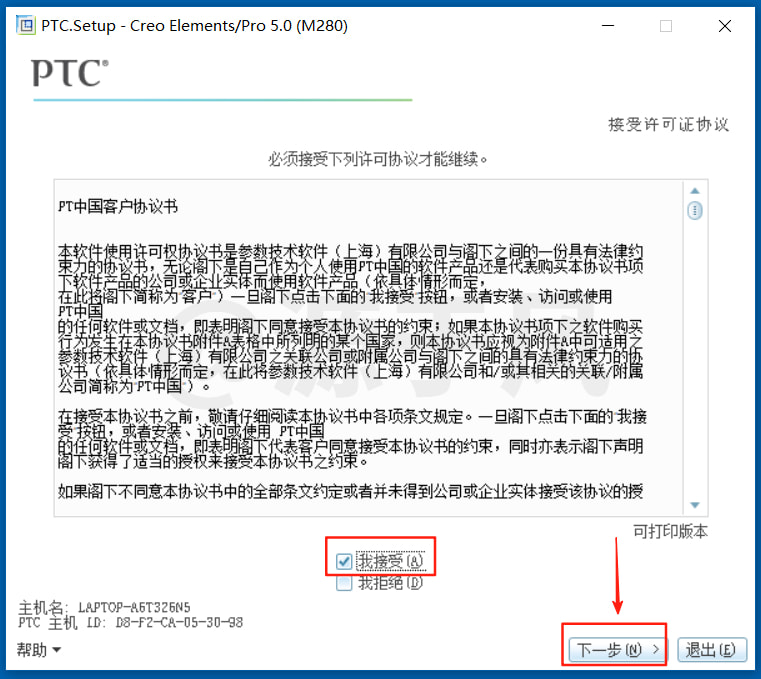Viewport: 761px width, 679px height.
Task: Close the PTC.Setup installer window
Action: point(725,26)
